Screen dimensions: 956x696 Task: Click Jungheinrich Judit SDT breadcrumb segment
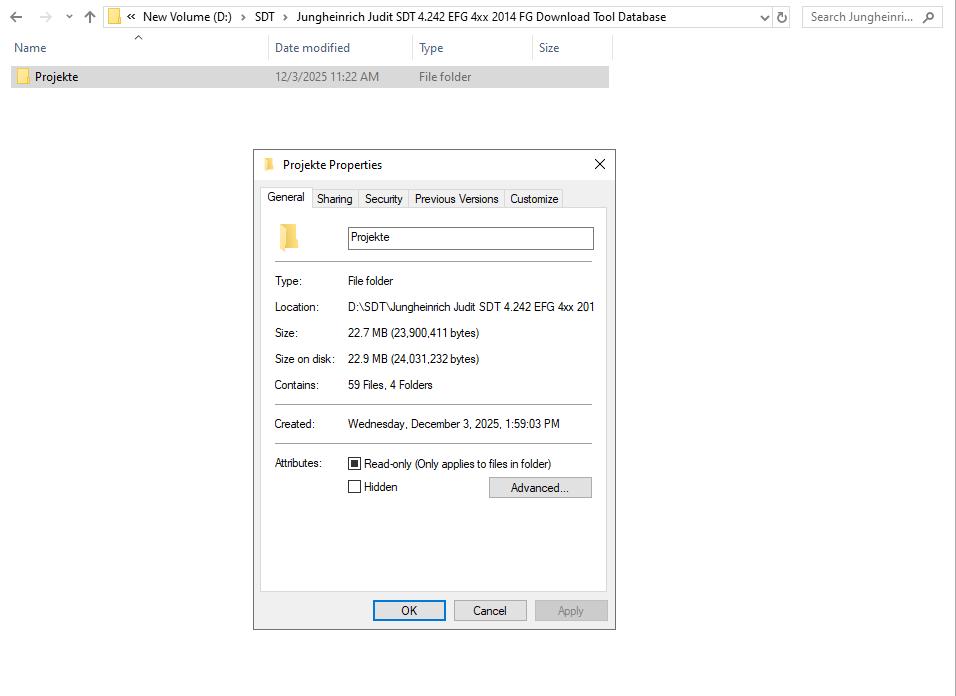click(x=481, y=17)
